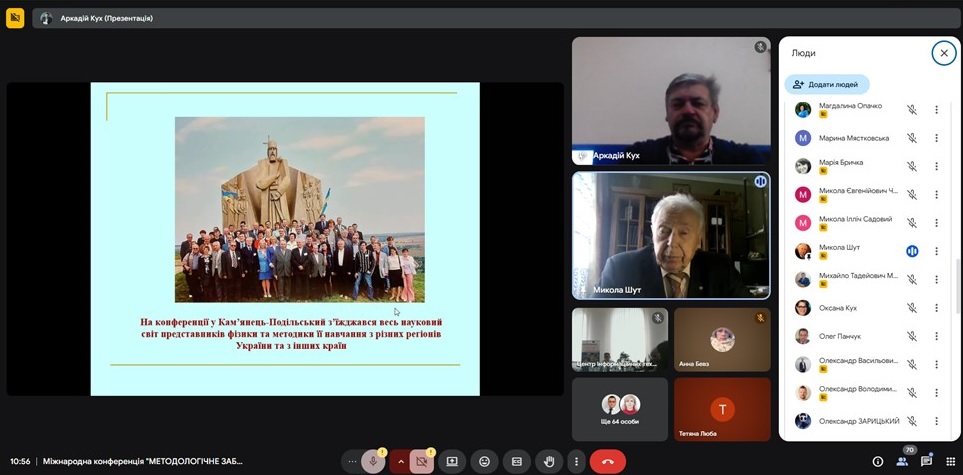The image size is (963, 475).
Task: Open more options for Олег Панчук
Action: pyautogui.click(x=936, y=336)
